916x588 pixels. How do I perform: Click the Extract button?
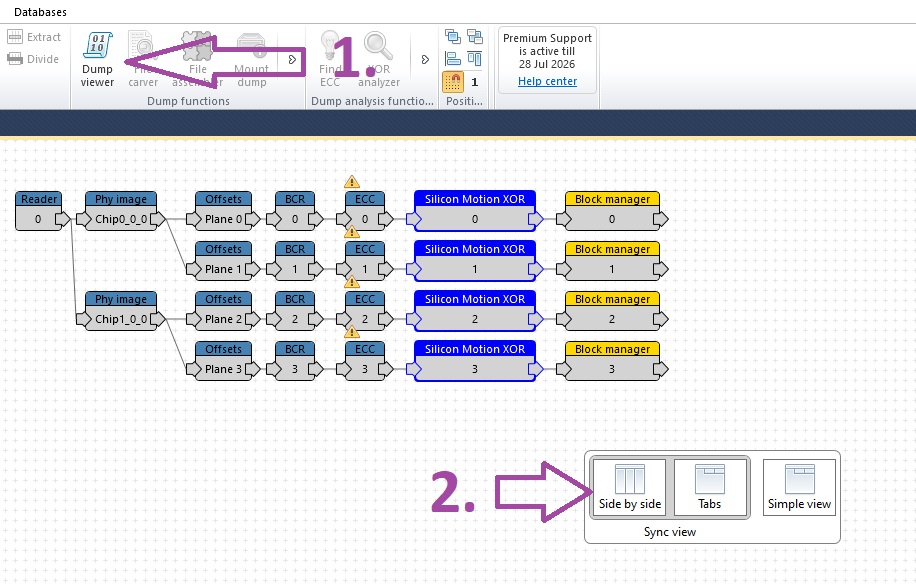(34, 37)
